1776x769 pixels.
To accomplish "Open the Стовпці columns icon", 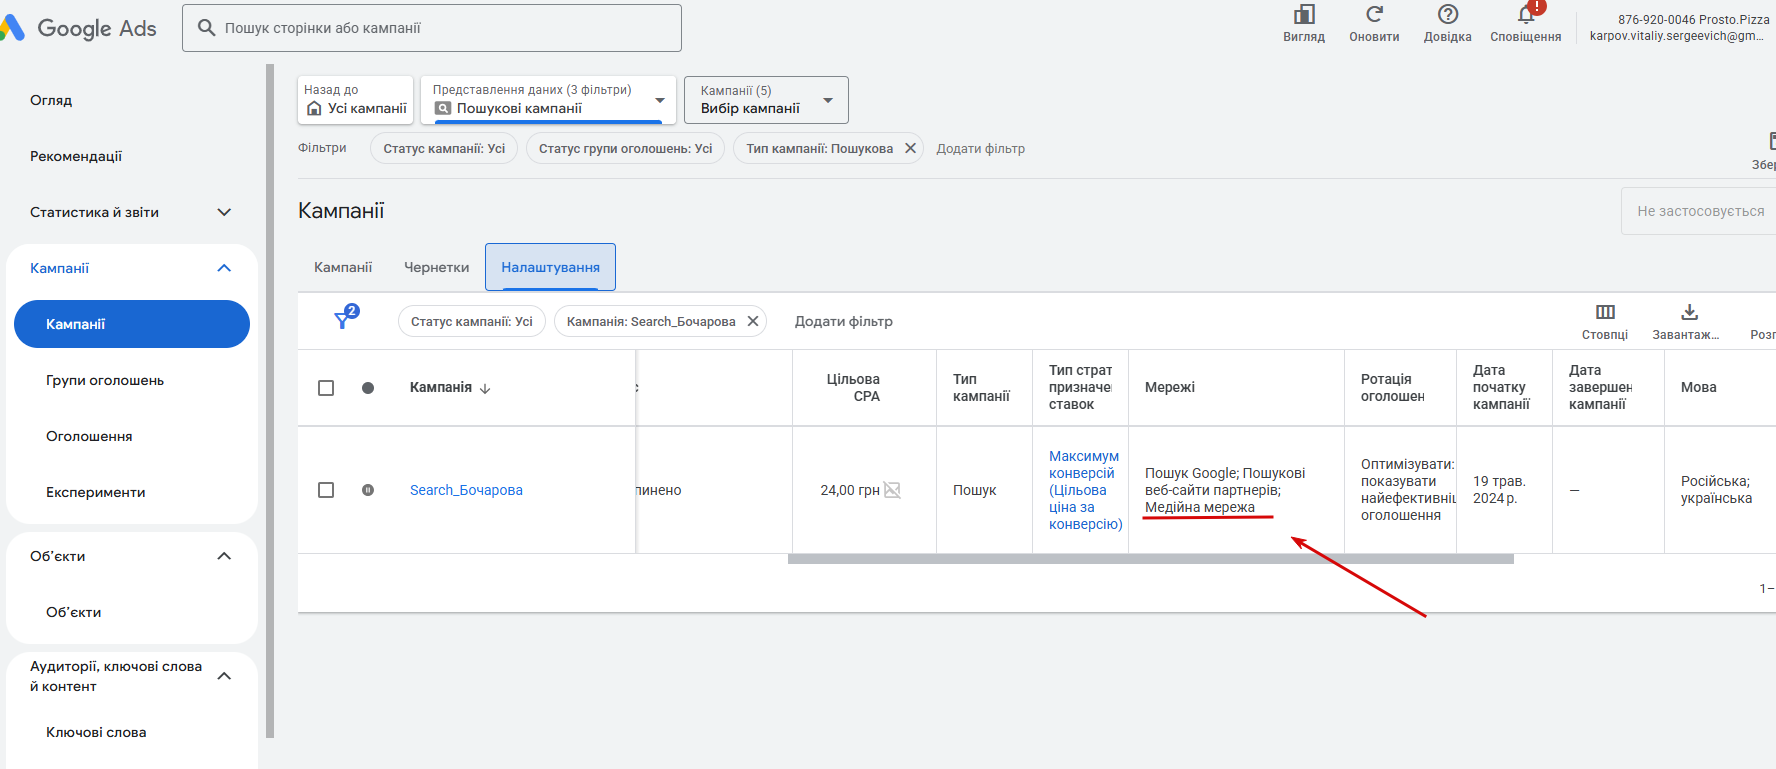I will pyautogui.click(x=1605, y=312).
